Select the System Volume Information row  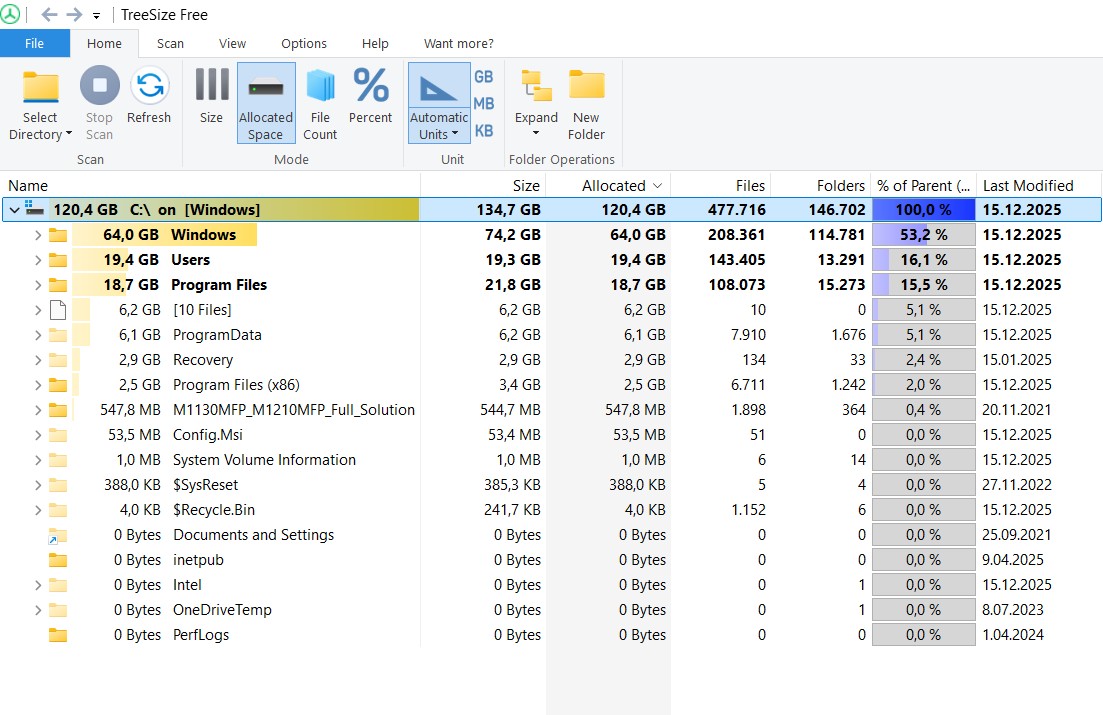point(552,460)
